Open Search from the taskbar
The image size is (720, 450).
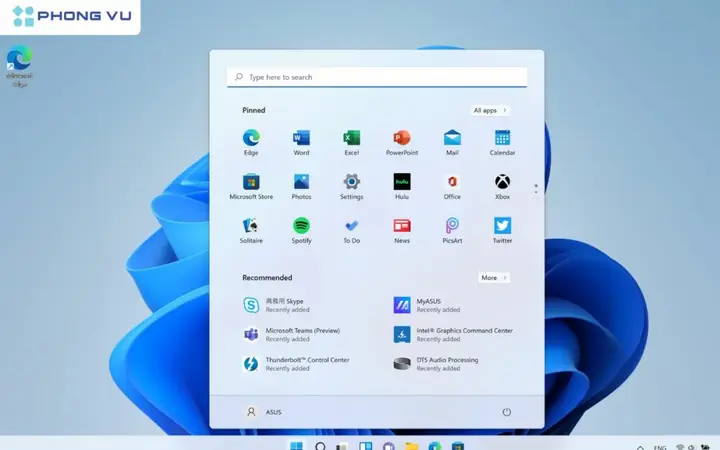coord(320,445)
